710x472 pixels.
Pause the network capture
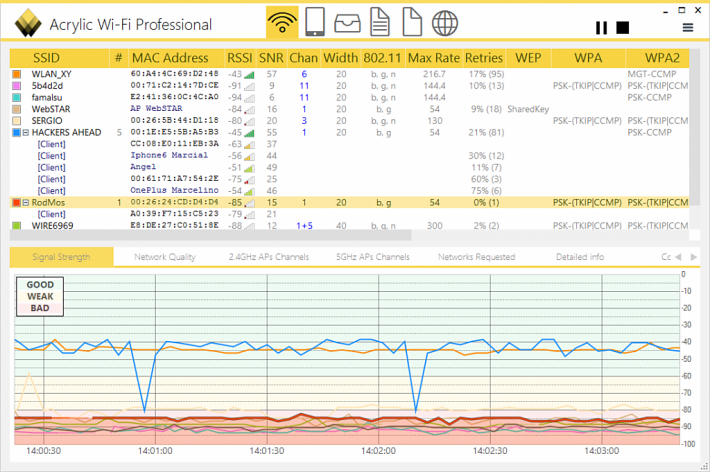point(601,28)
